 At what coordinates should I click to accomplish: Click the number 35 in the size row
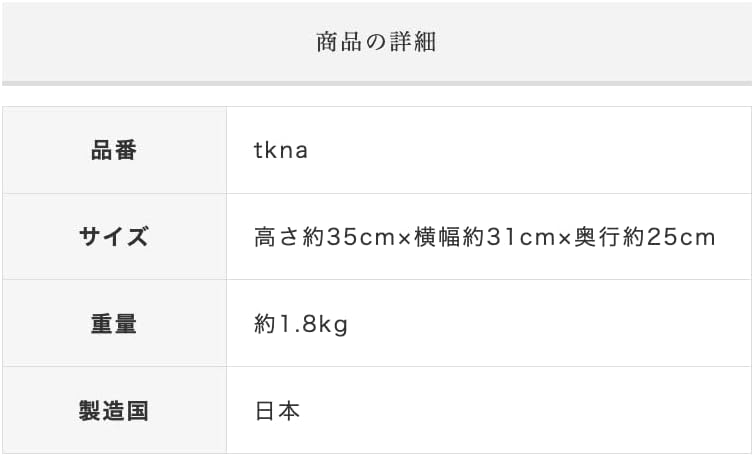pos(339,238)
